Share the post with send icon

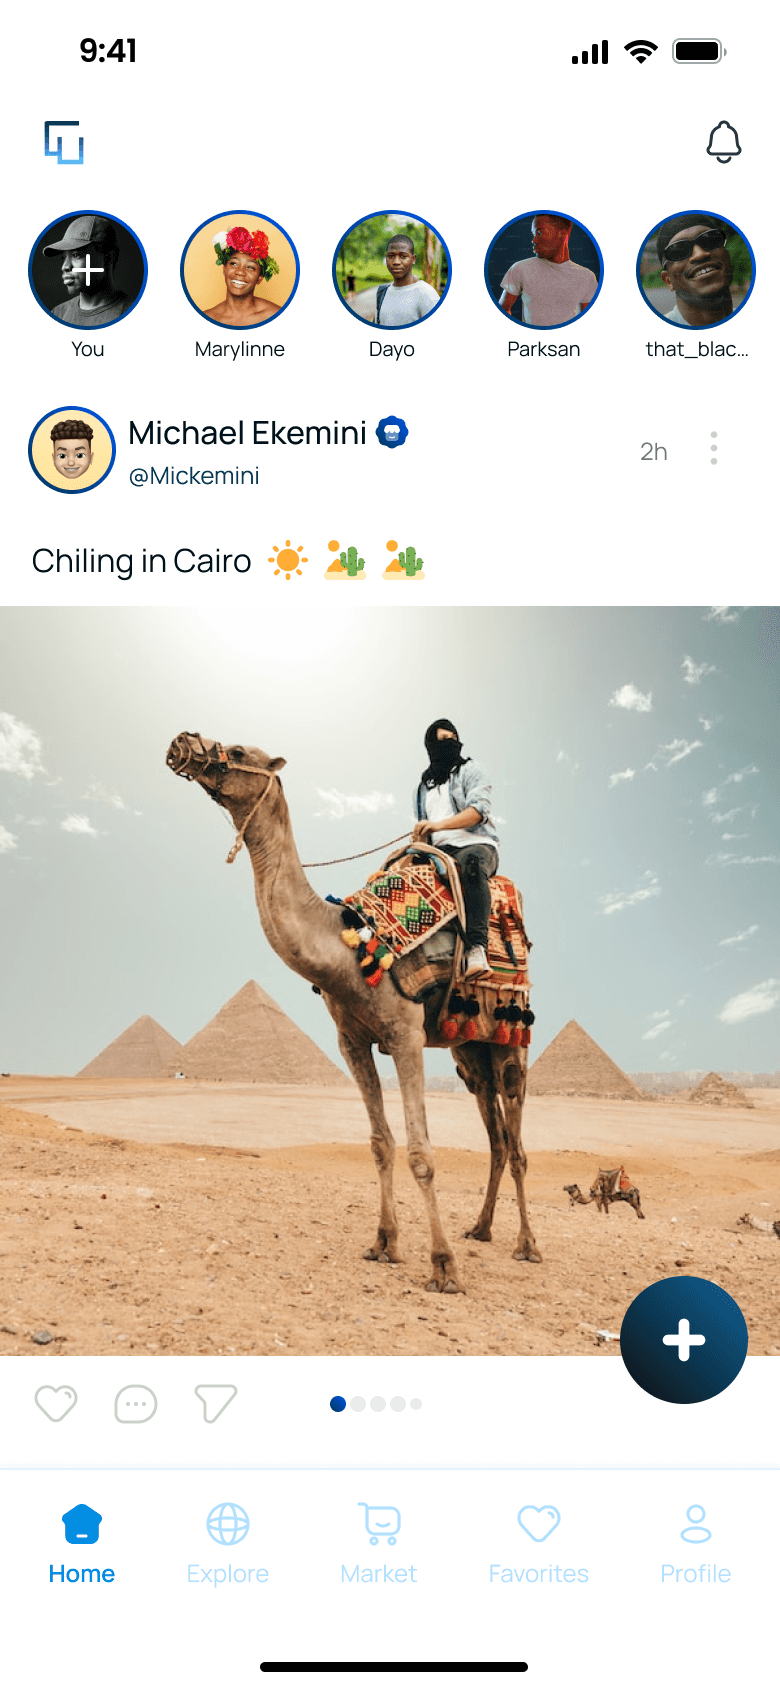[215, 1403]
